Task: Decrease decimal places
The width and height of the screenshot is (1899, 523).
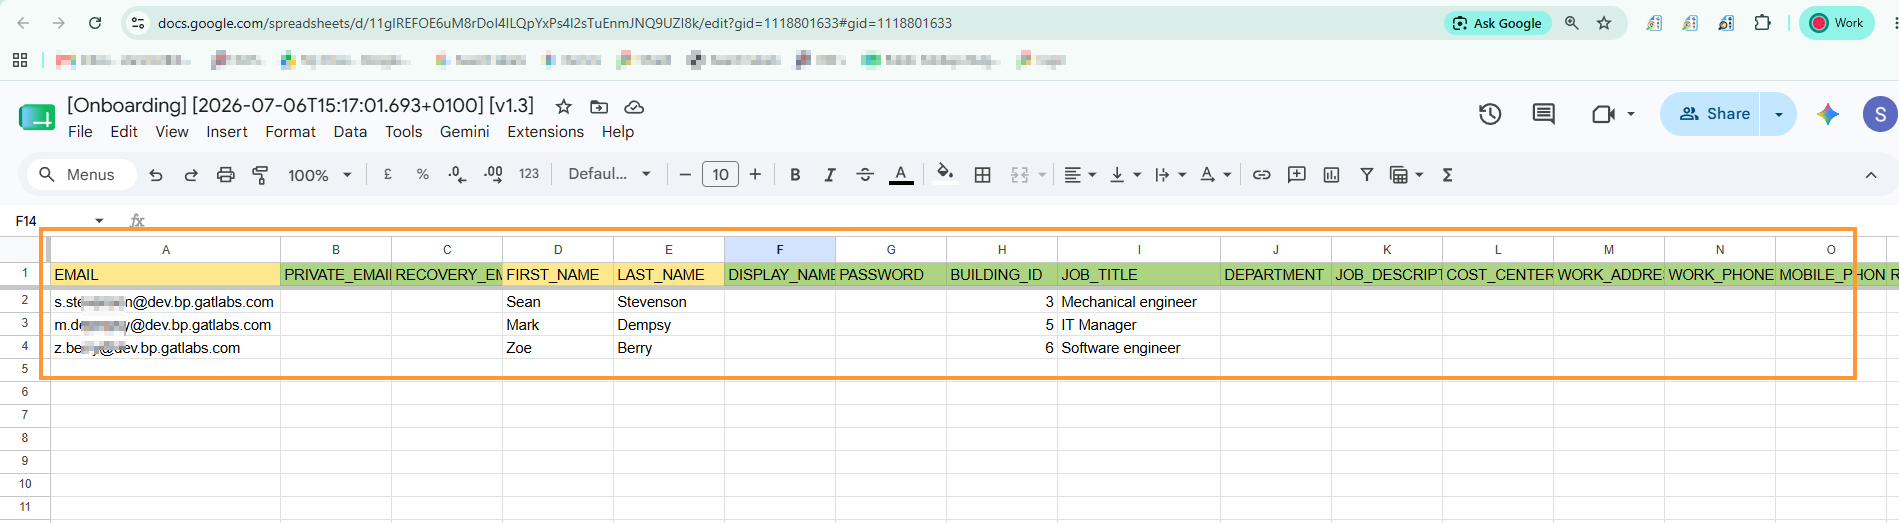Action: pos(457,174)
